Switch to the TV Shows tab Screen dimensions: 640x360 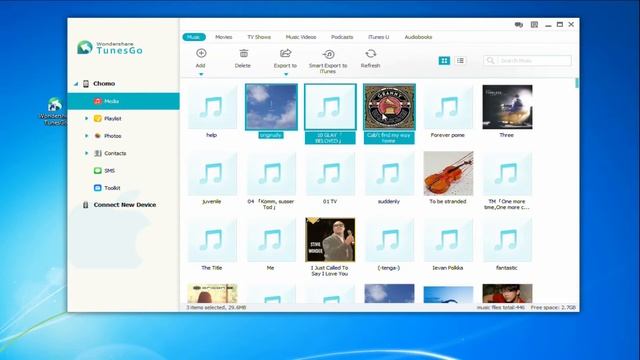tap(259, 37)
